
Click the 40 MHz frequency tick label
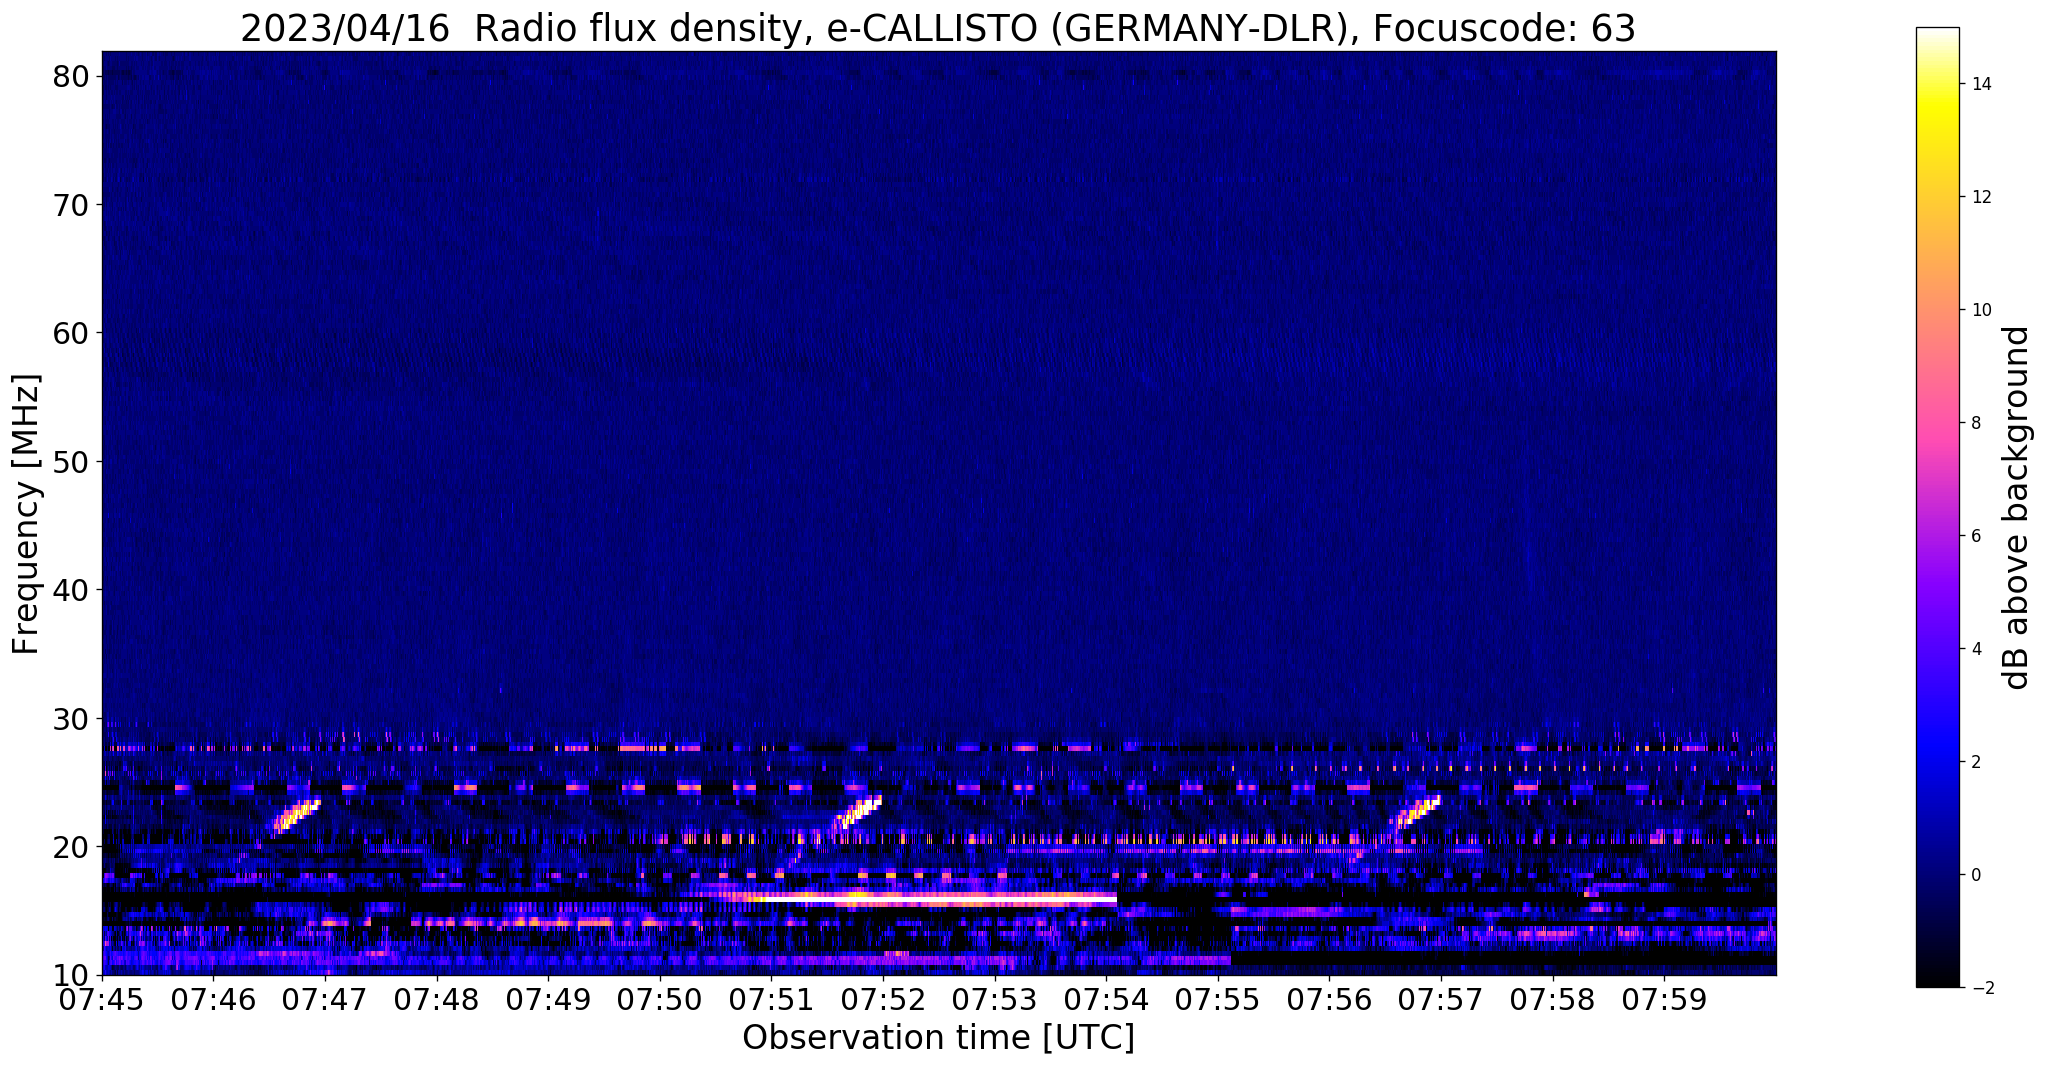pos(73,590)
